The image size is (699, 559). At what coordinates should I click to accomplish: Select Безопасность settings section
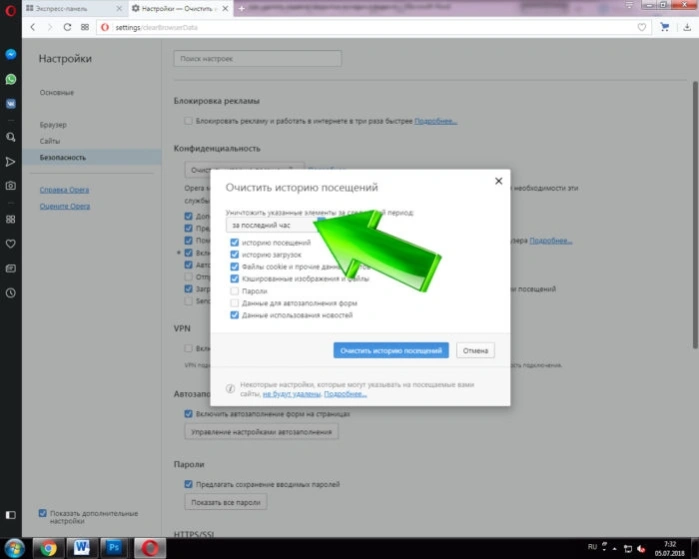tap(92, 157)
